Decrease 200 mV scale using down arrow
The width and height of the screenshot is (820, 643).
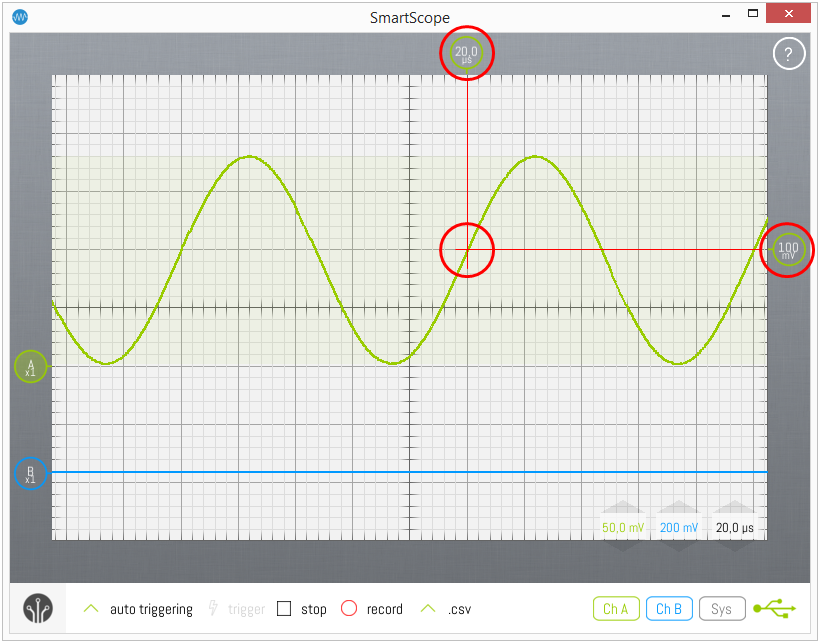678,544
